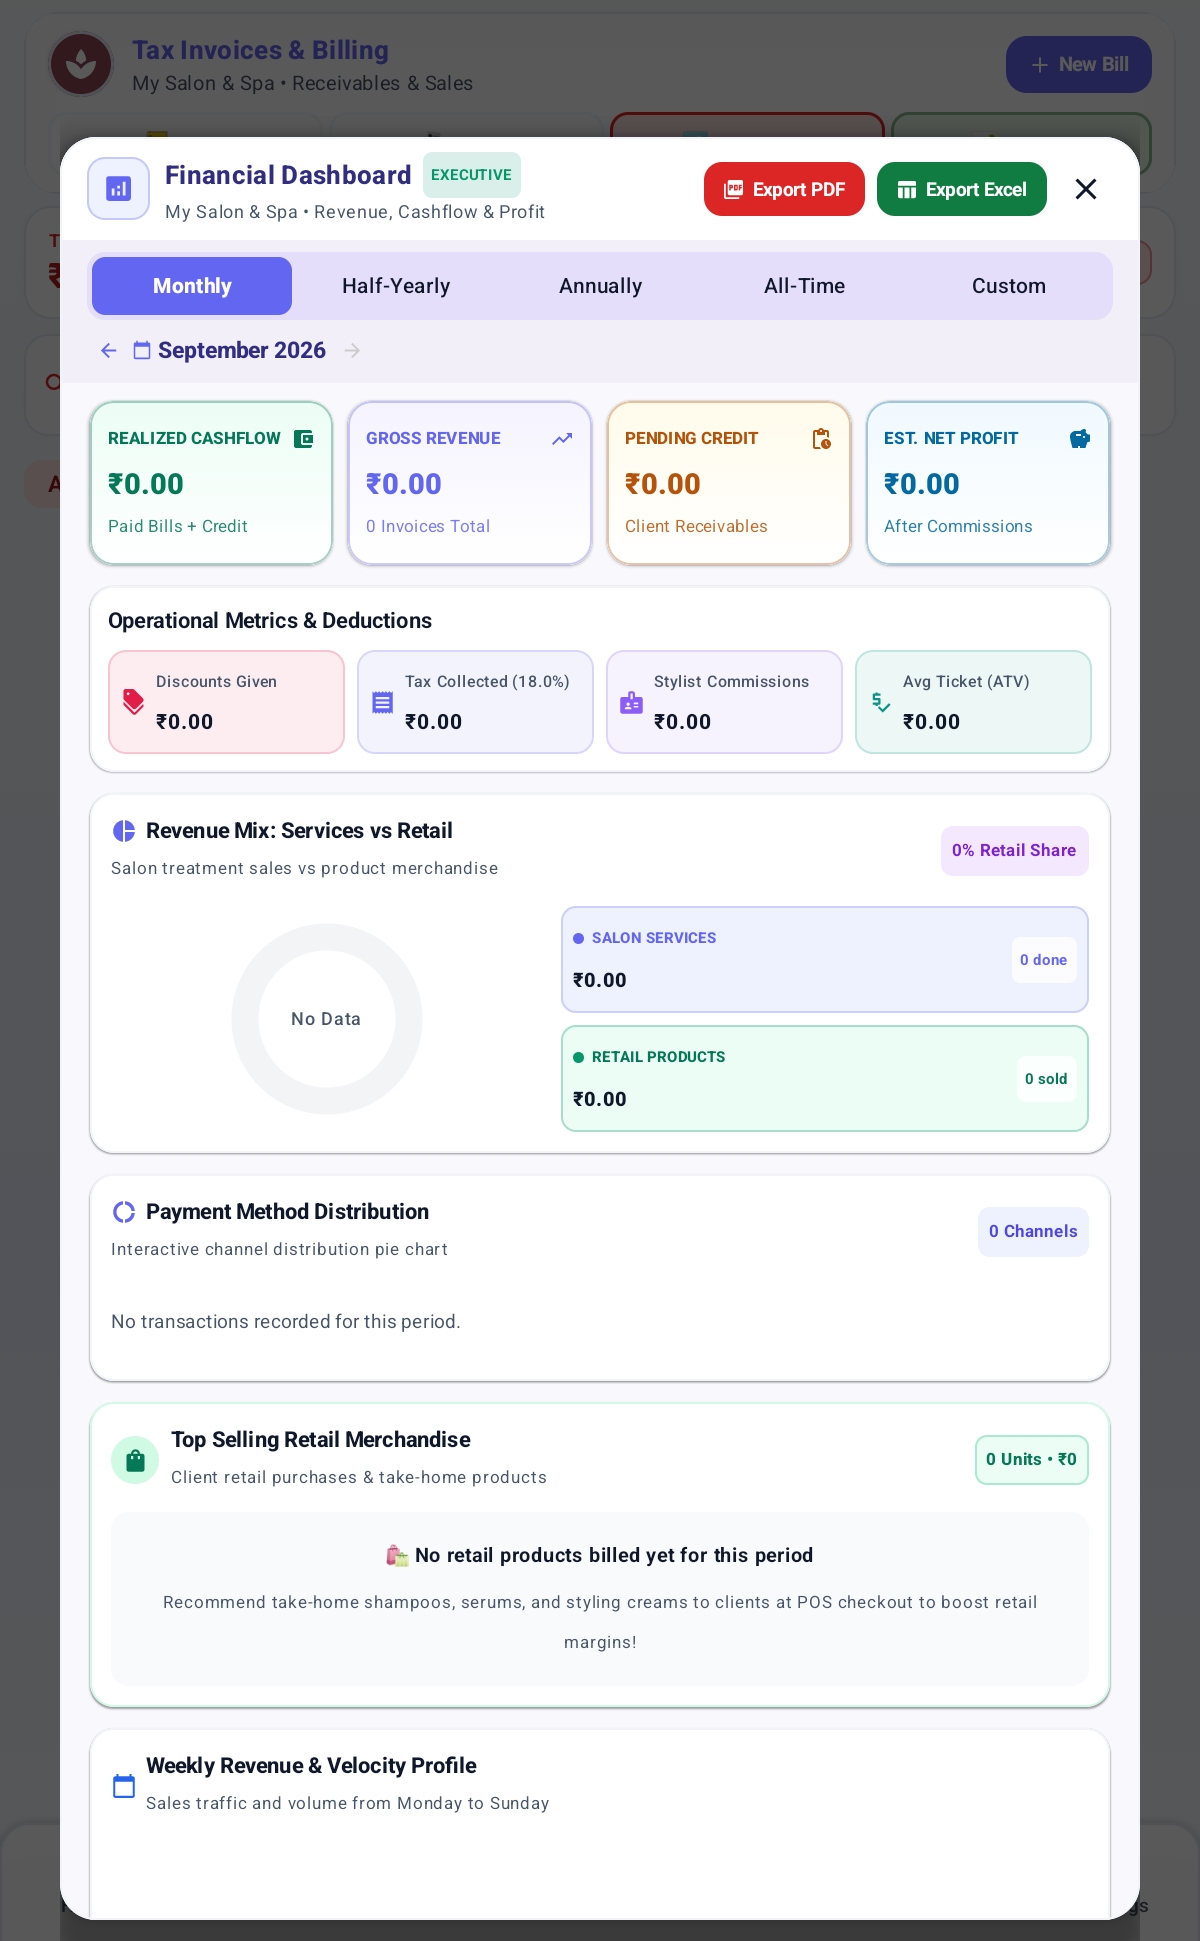Choose the Custom period tab
Viewport: 1200px width, 1941px height.
tap(1008, 286)
